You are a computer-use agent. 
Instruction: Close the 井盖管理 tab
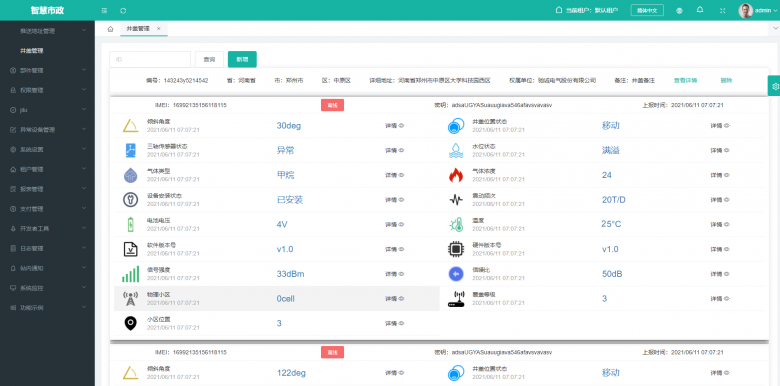[x=159, y=29]
